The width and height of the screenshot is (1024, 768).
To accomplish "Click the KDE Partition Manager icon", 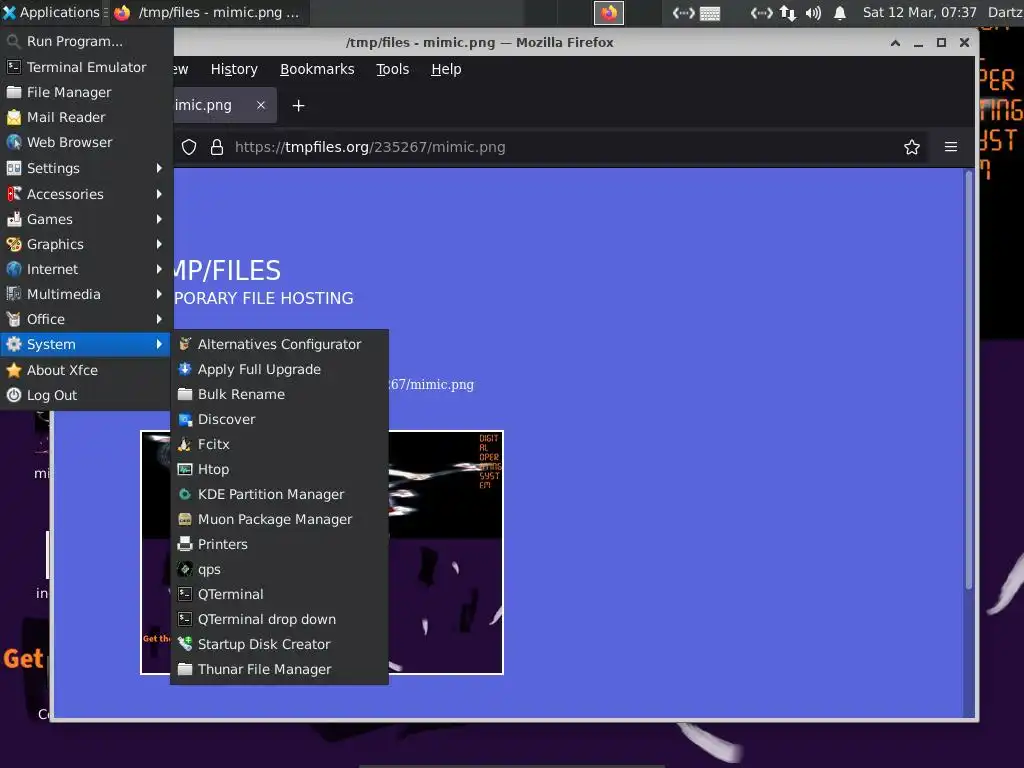I will tap(185, 494).
